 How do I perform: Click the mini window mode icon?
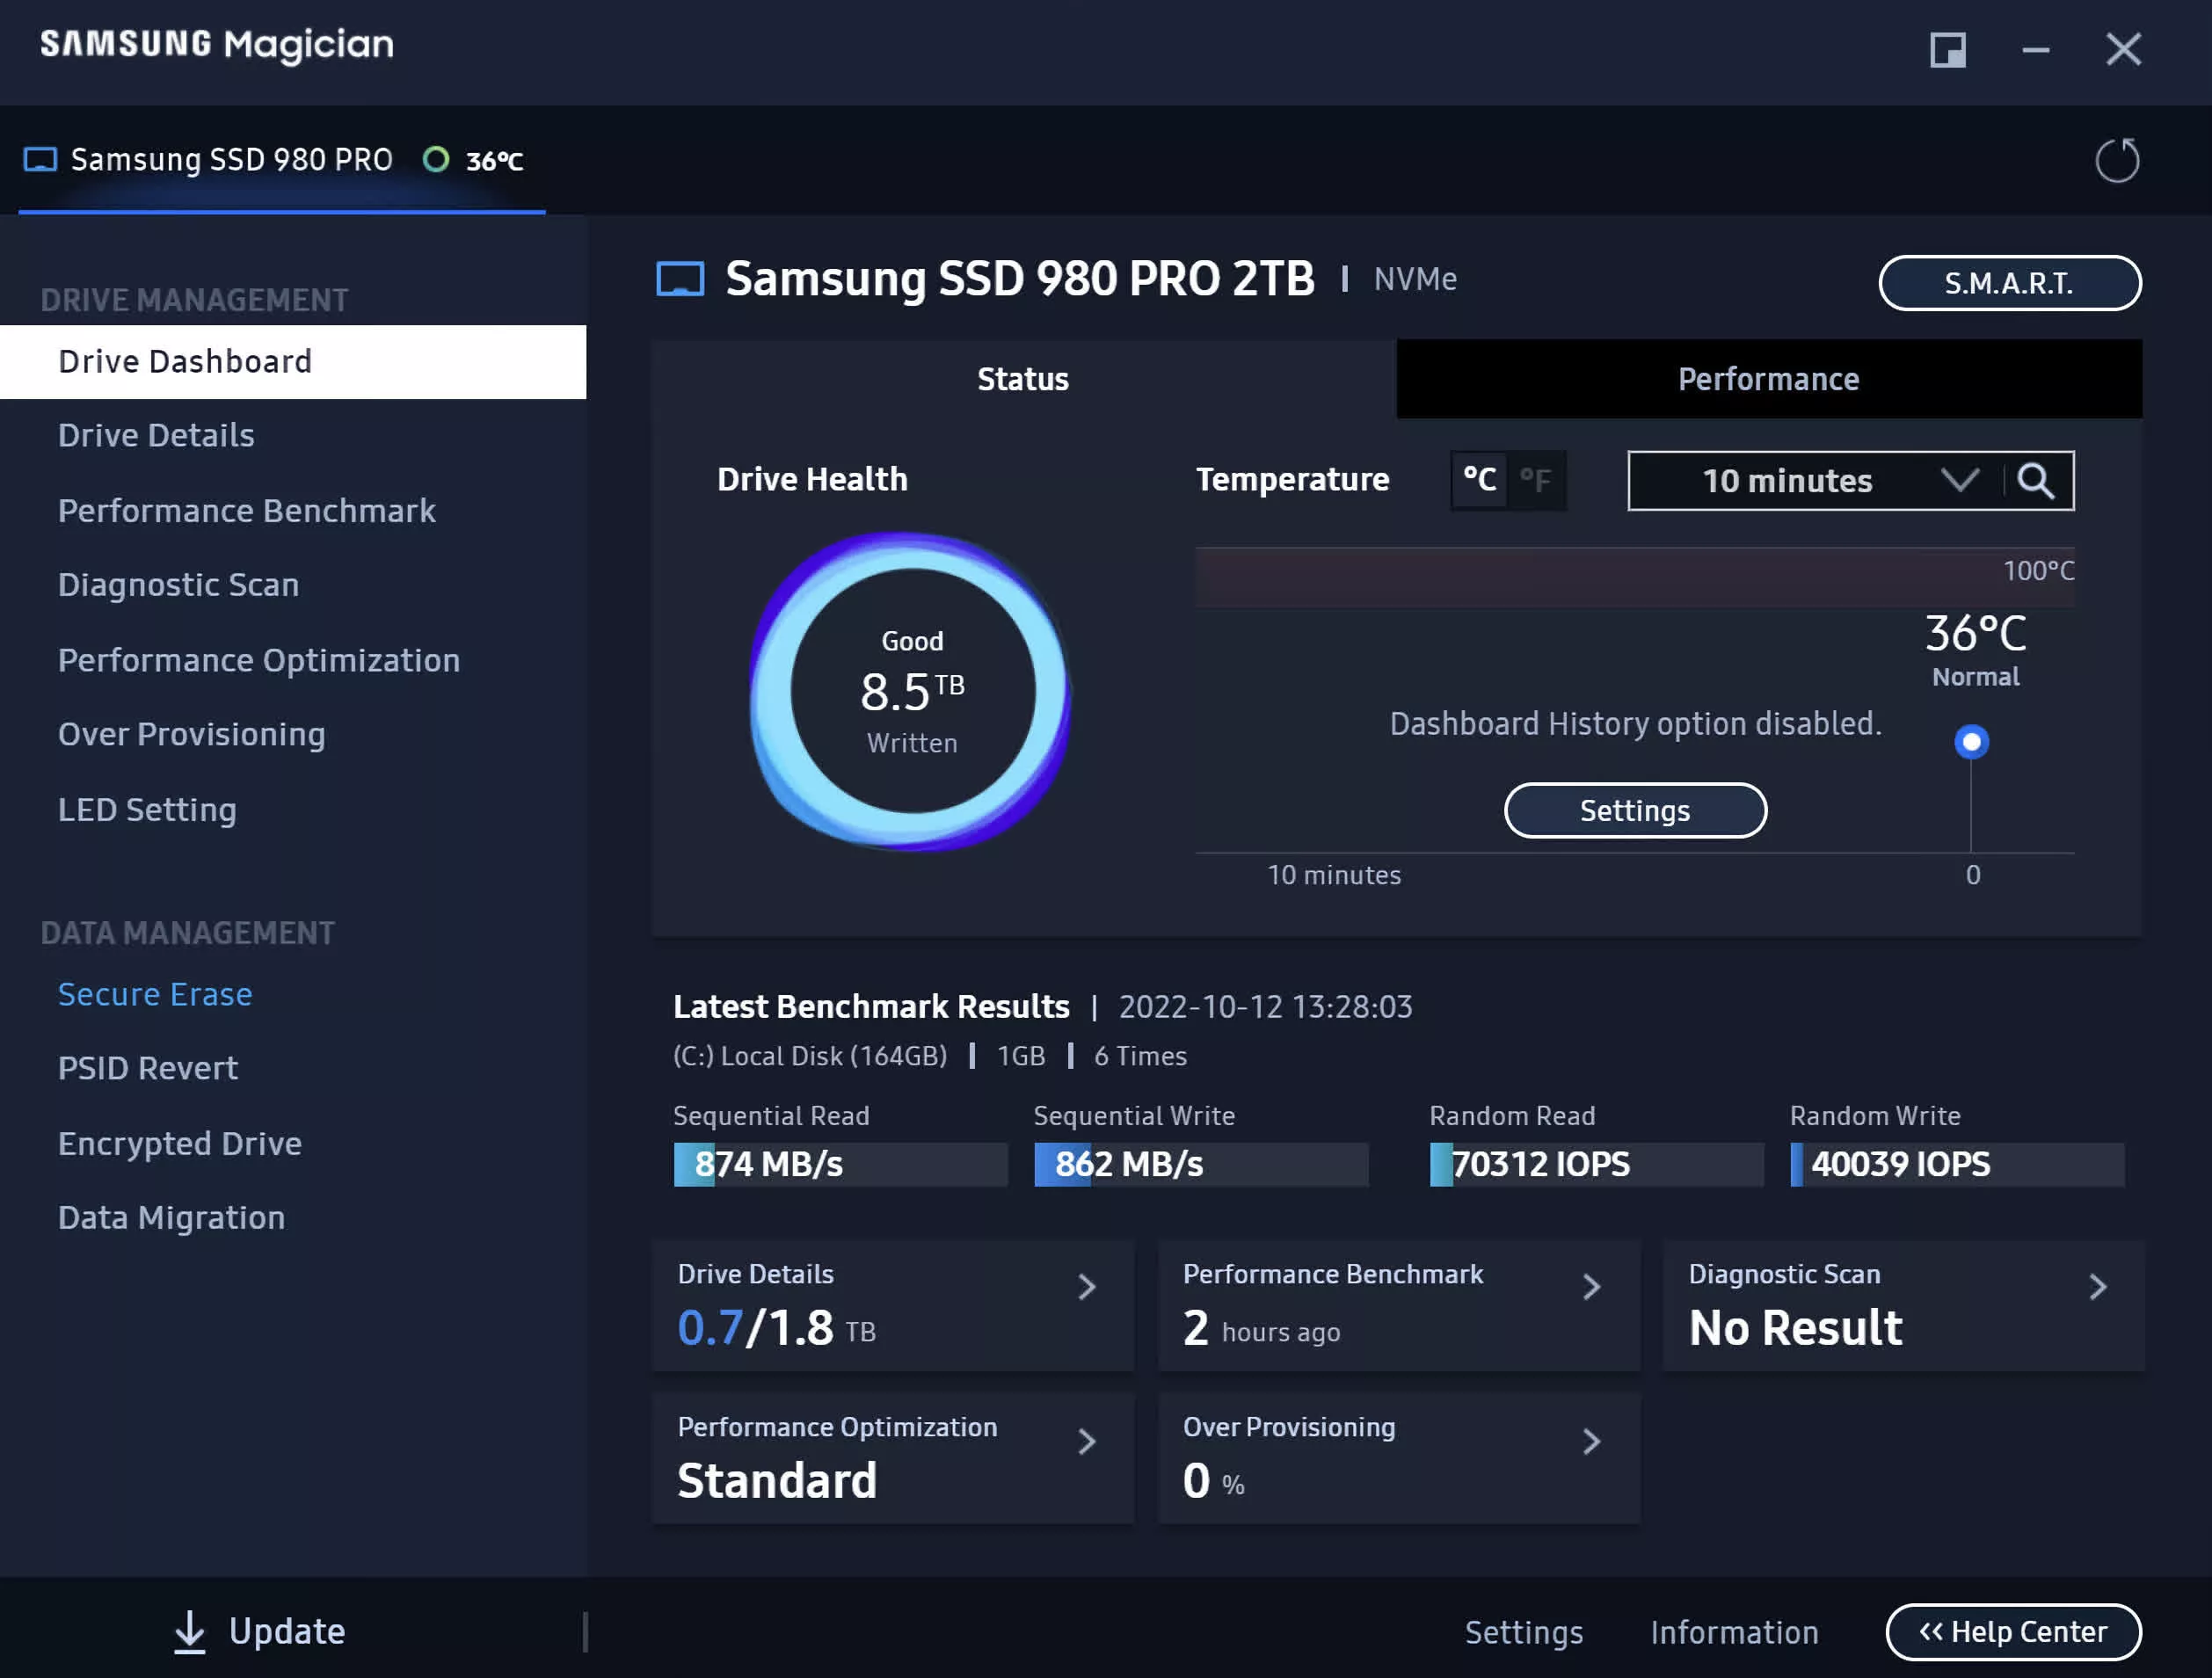pyautogui.click(x=1947, y=49)
